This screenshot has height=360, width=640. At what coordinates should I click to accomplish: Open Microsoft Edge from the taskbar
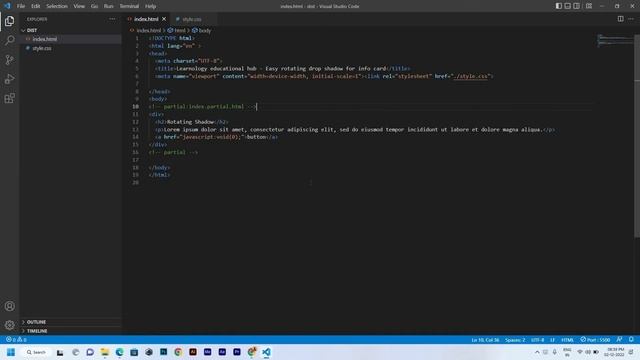pos(119,352)
